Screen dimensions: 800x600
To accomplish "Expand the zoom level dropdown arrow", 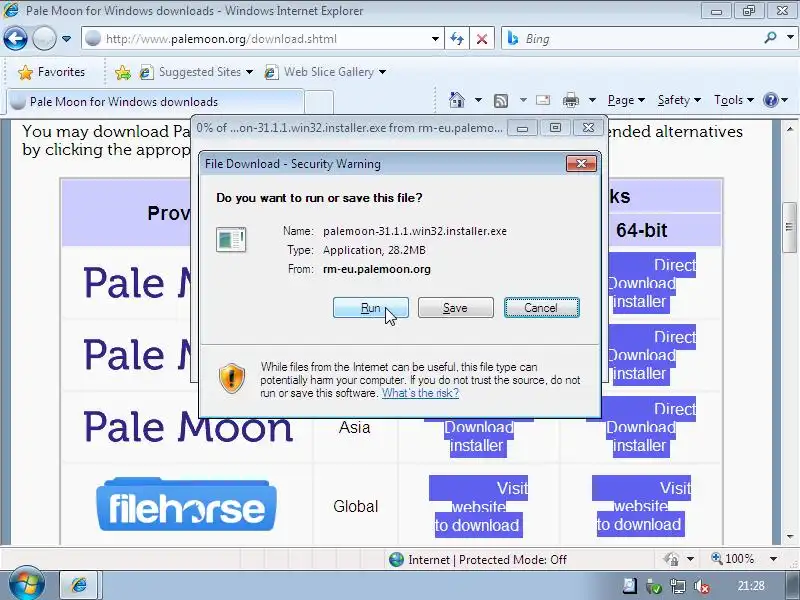I will 773,559.
